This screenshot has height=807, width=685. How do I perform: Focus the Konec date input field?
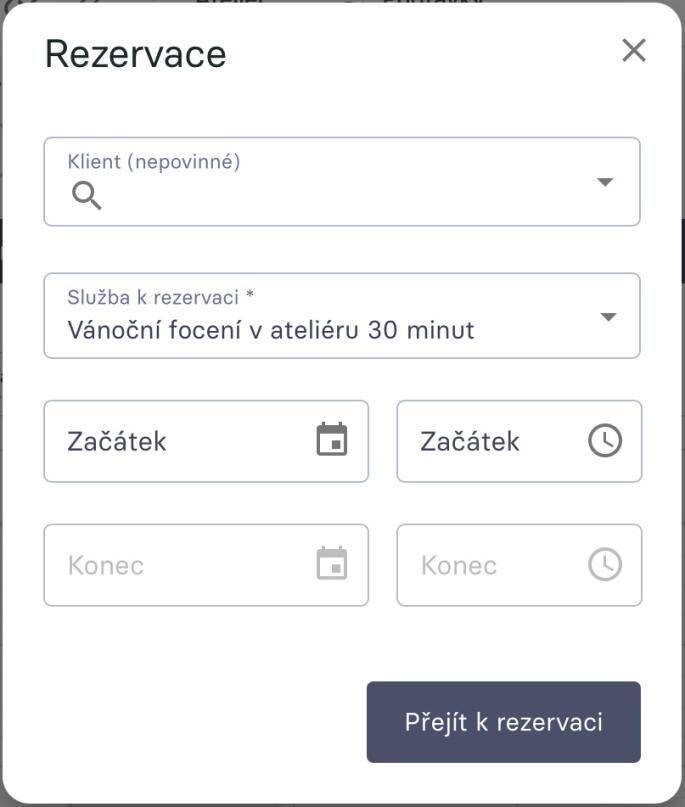pyautogui.click(x=180, y=566)
